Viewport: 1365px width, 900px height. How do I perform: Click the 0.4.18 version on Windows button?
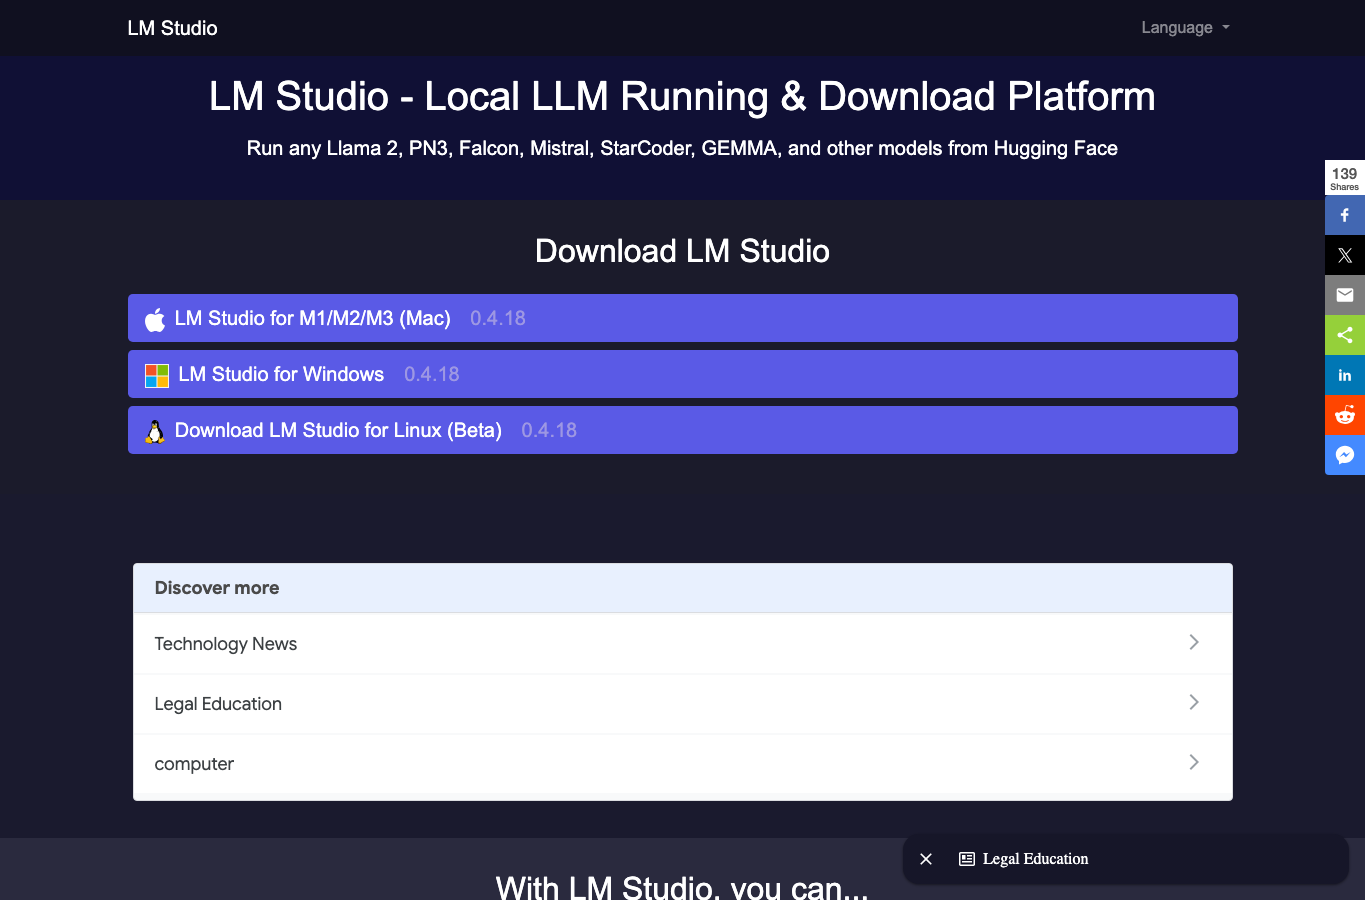(x=432, y=374)
